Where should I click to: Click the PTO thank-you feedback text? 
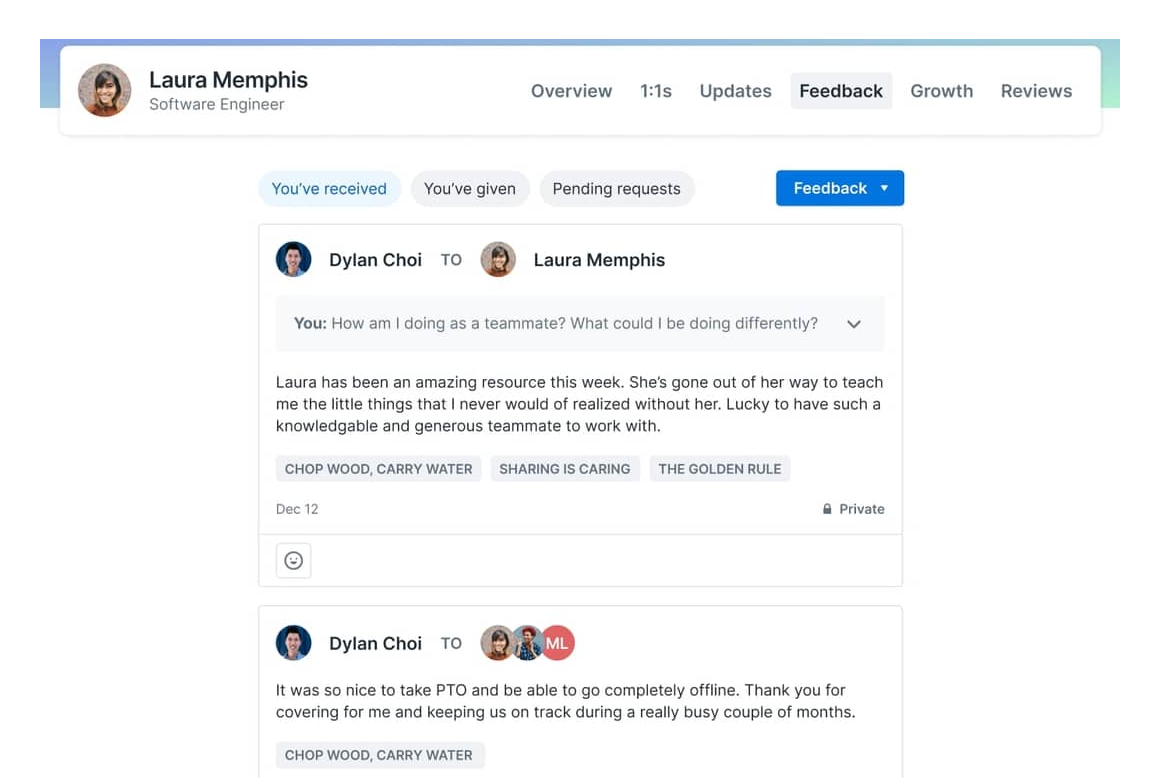(565, 701)
